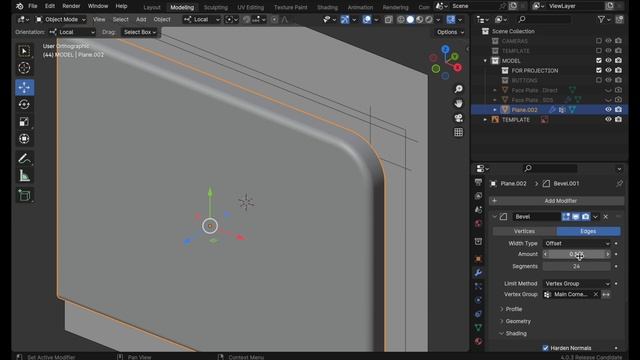Open the Material properties tab icon
Image resolution: width=640 pixels, height=360 pixels.
click(x=478, y=341)
